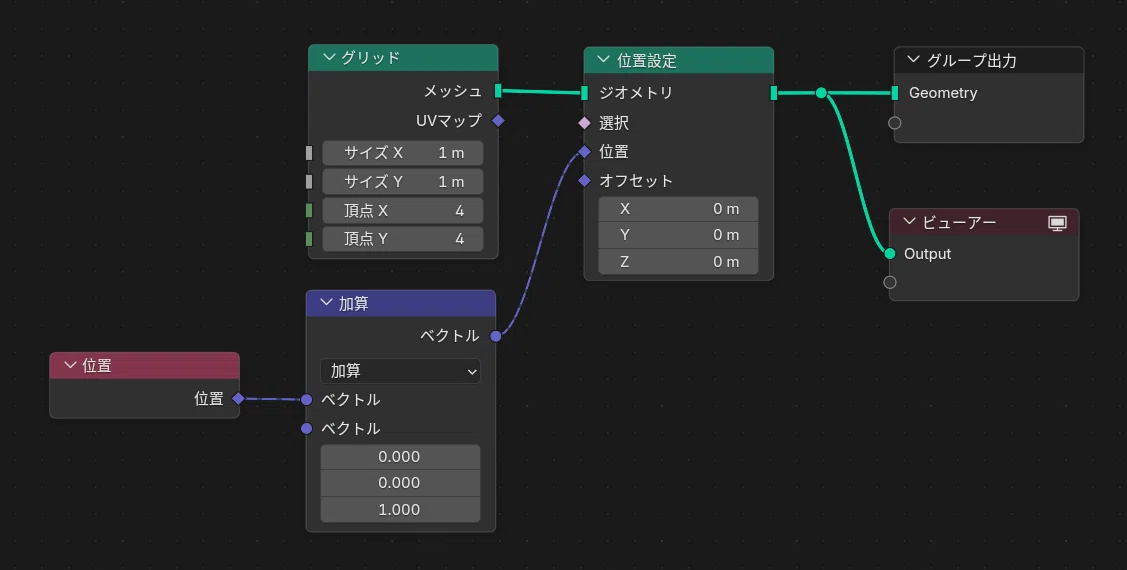1127x570 pixels.
Task: Click the サイズ X input socket
Action: (309, 152)
